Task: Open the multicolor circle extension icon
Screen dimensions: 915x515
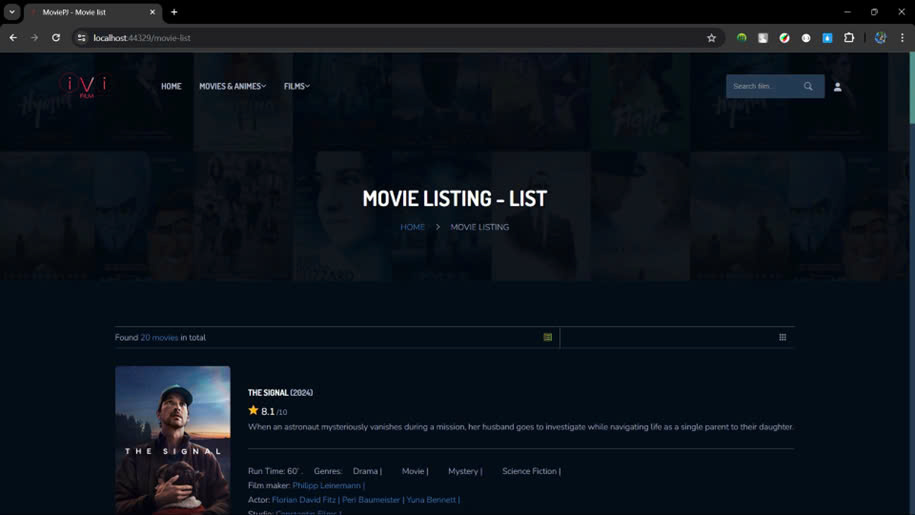Action: coord(784,38)
